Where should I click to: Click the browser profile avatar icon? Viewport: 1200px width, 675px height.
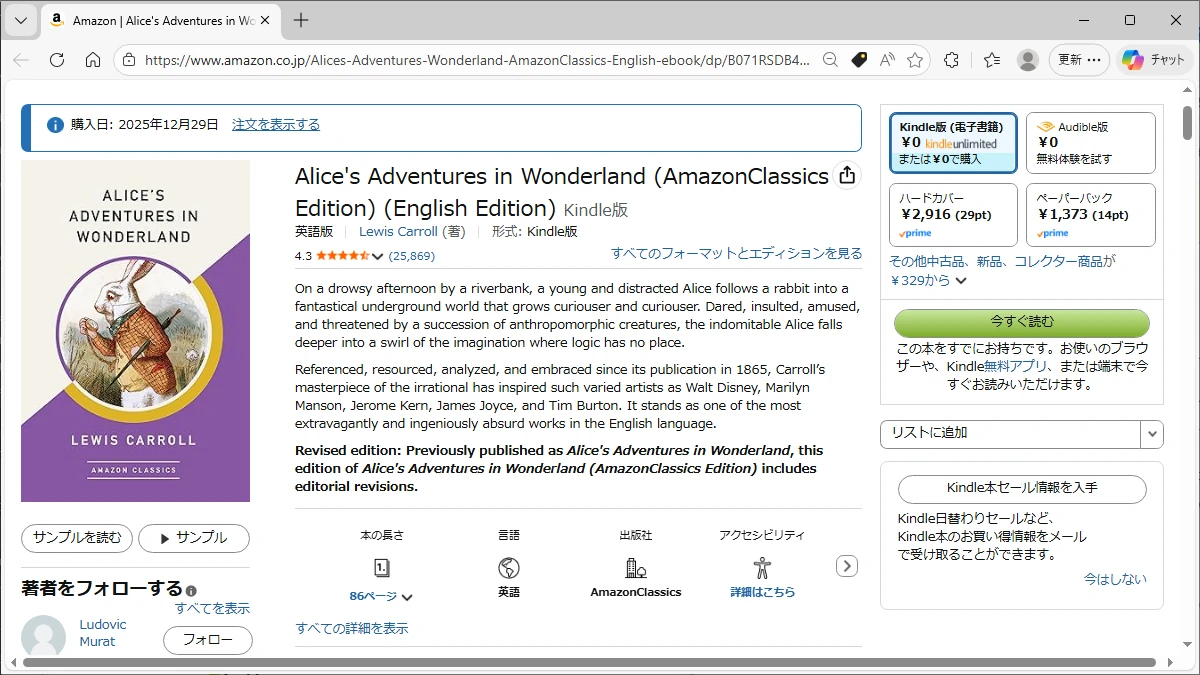(1027, 60)
